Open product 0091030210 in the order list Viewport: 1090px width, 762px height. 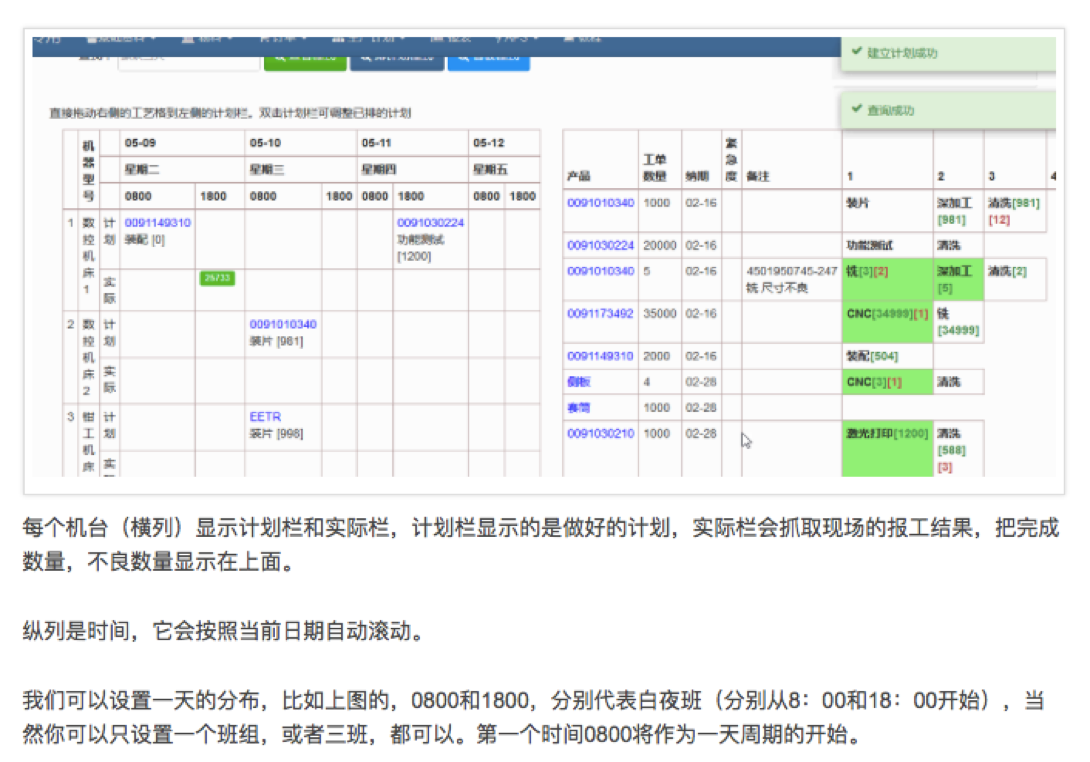tap(600, 433)
